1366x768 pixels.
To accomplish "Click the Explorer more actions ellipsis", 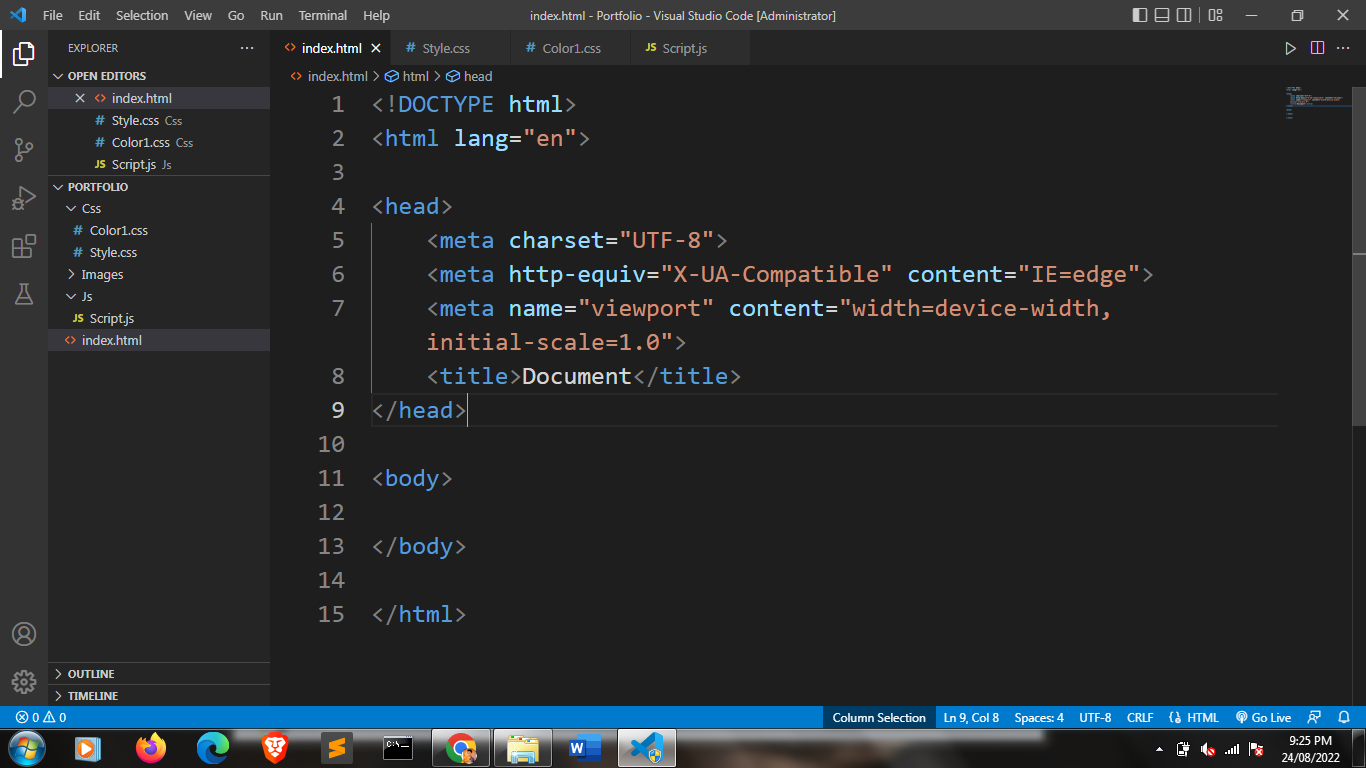I will tap(247, 48).
